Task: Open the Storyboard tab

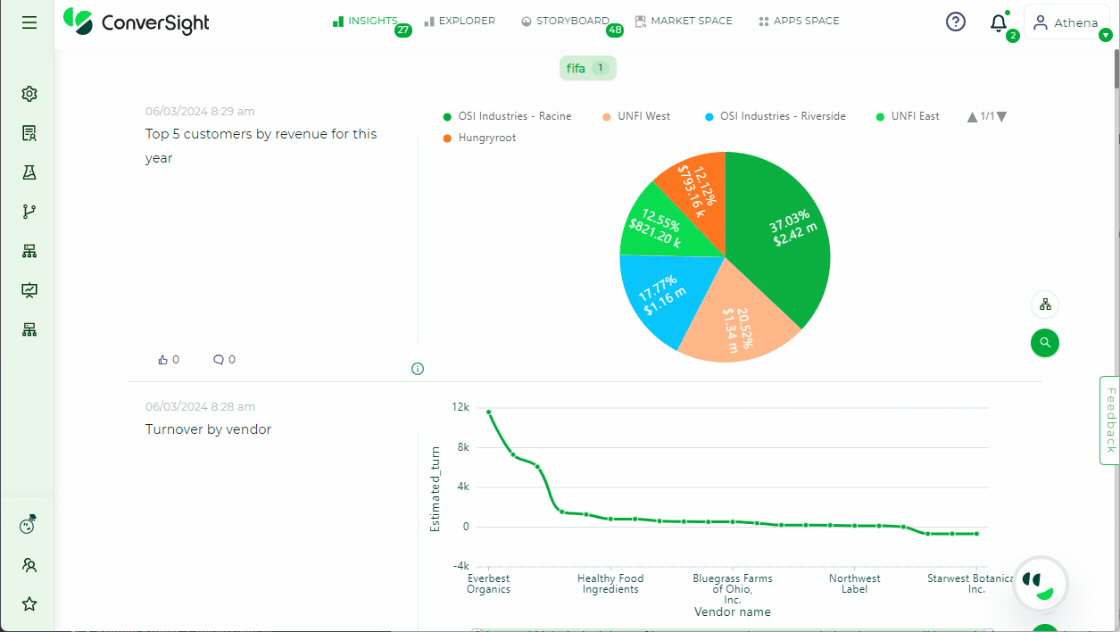Action: [566, 21]
